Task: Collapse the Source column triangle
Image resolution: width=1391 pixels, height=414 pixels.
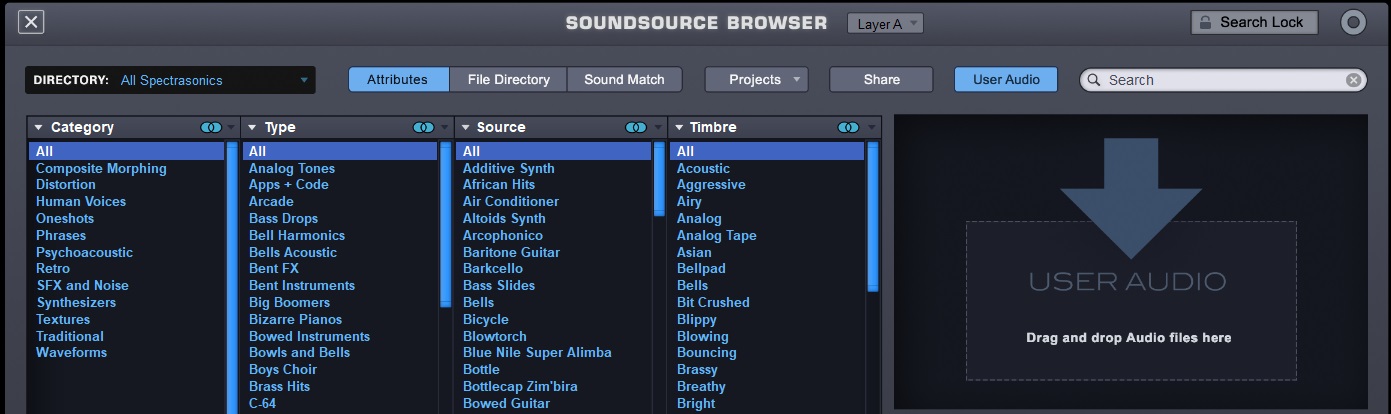Action: [465, 127]
